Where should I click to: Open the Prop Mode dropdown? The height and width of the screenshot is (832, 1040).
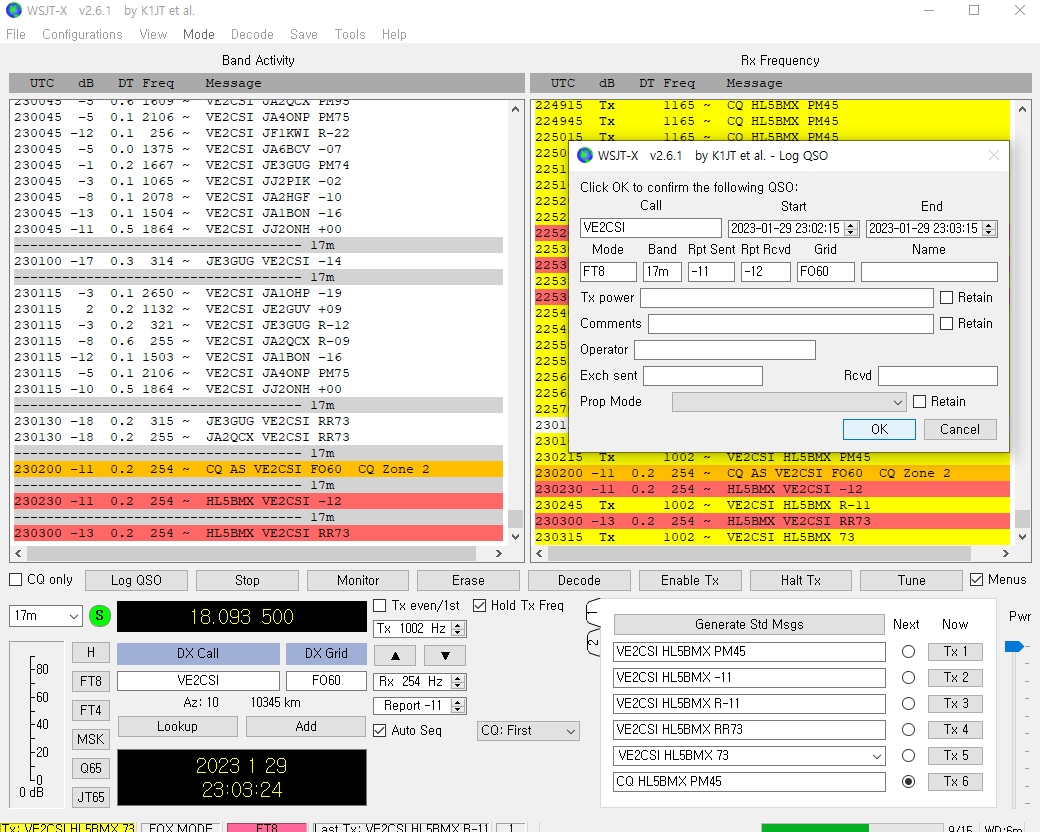789,402
